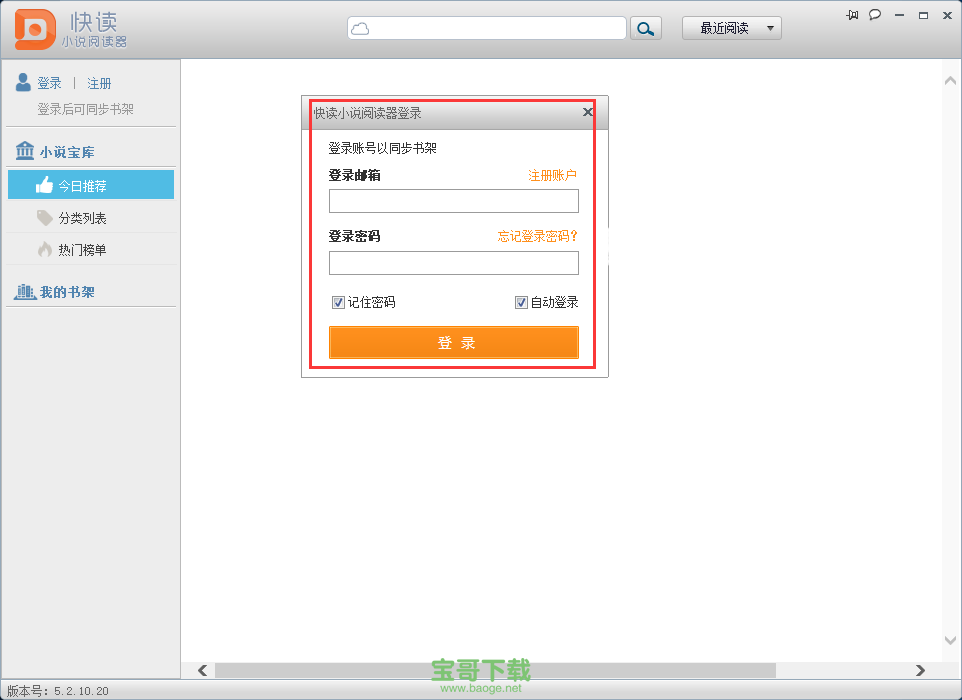
Task: Toggle 记住密码 checkbox
Action: tap(338, 302)
